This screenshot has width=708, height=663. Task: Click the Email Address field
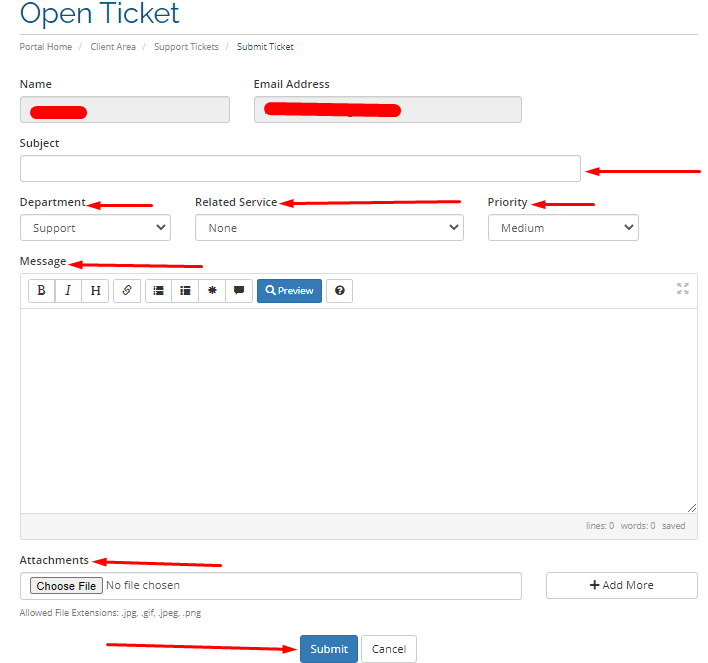[x=388, y=109]
